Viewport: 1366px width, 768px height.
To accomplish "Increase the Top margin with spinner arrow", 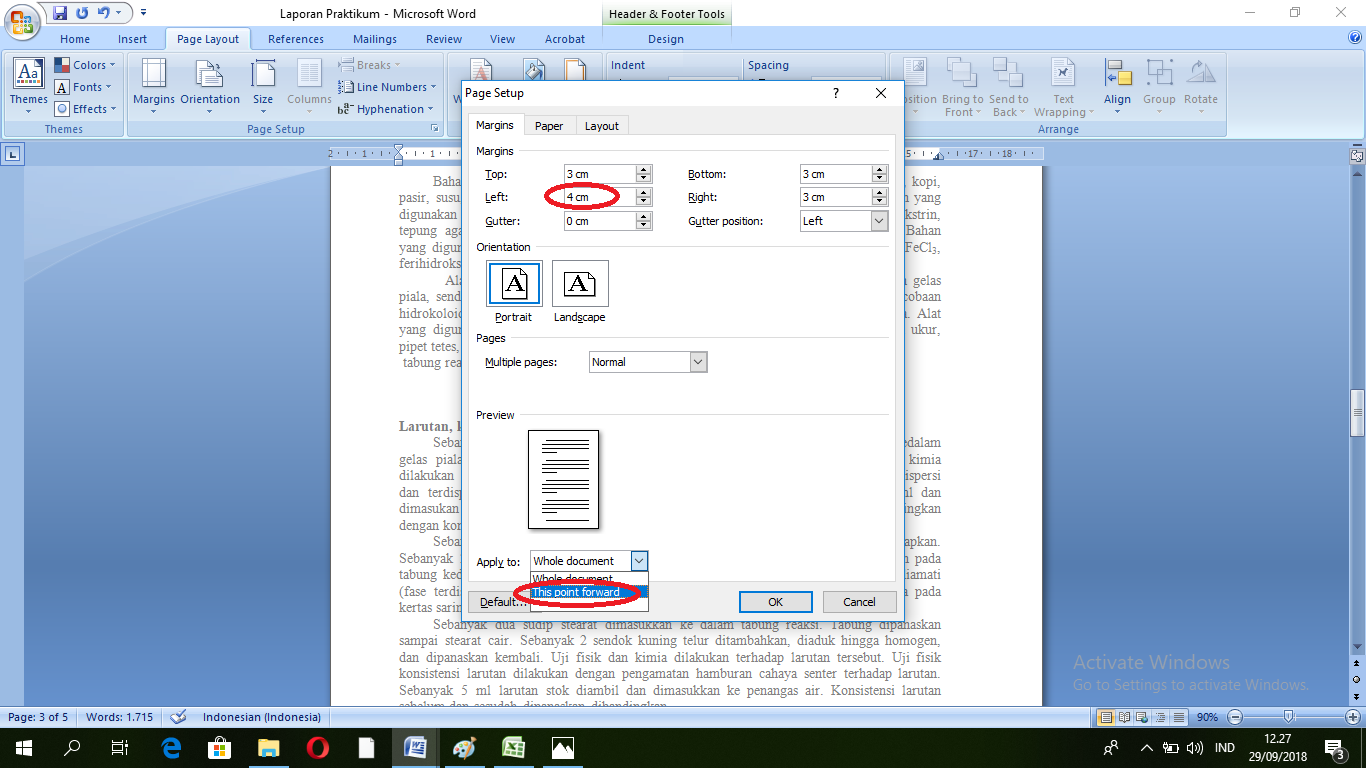I will coord(644,170).
